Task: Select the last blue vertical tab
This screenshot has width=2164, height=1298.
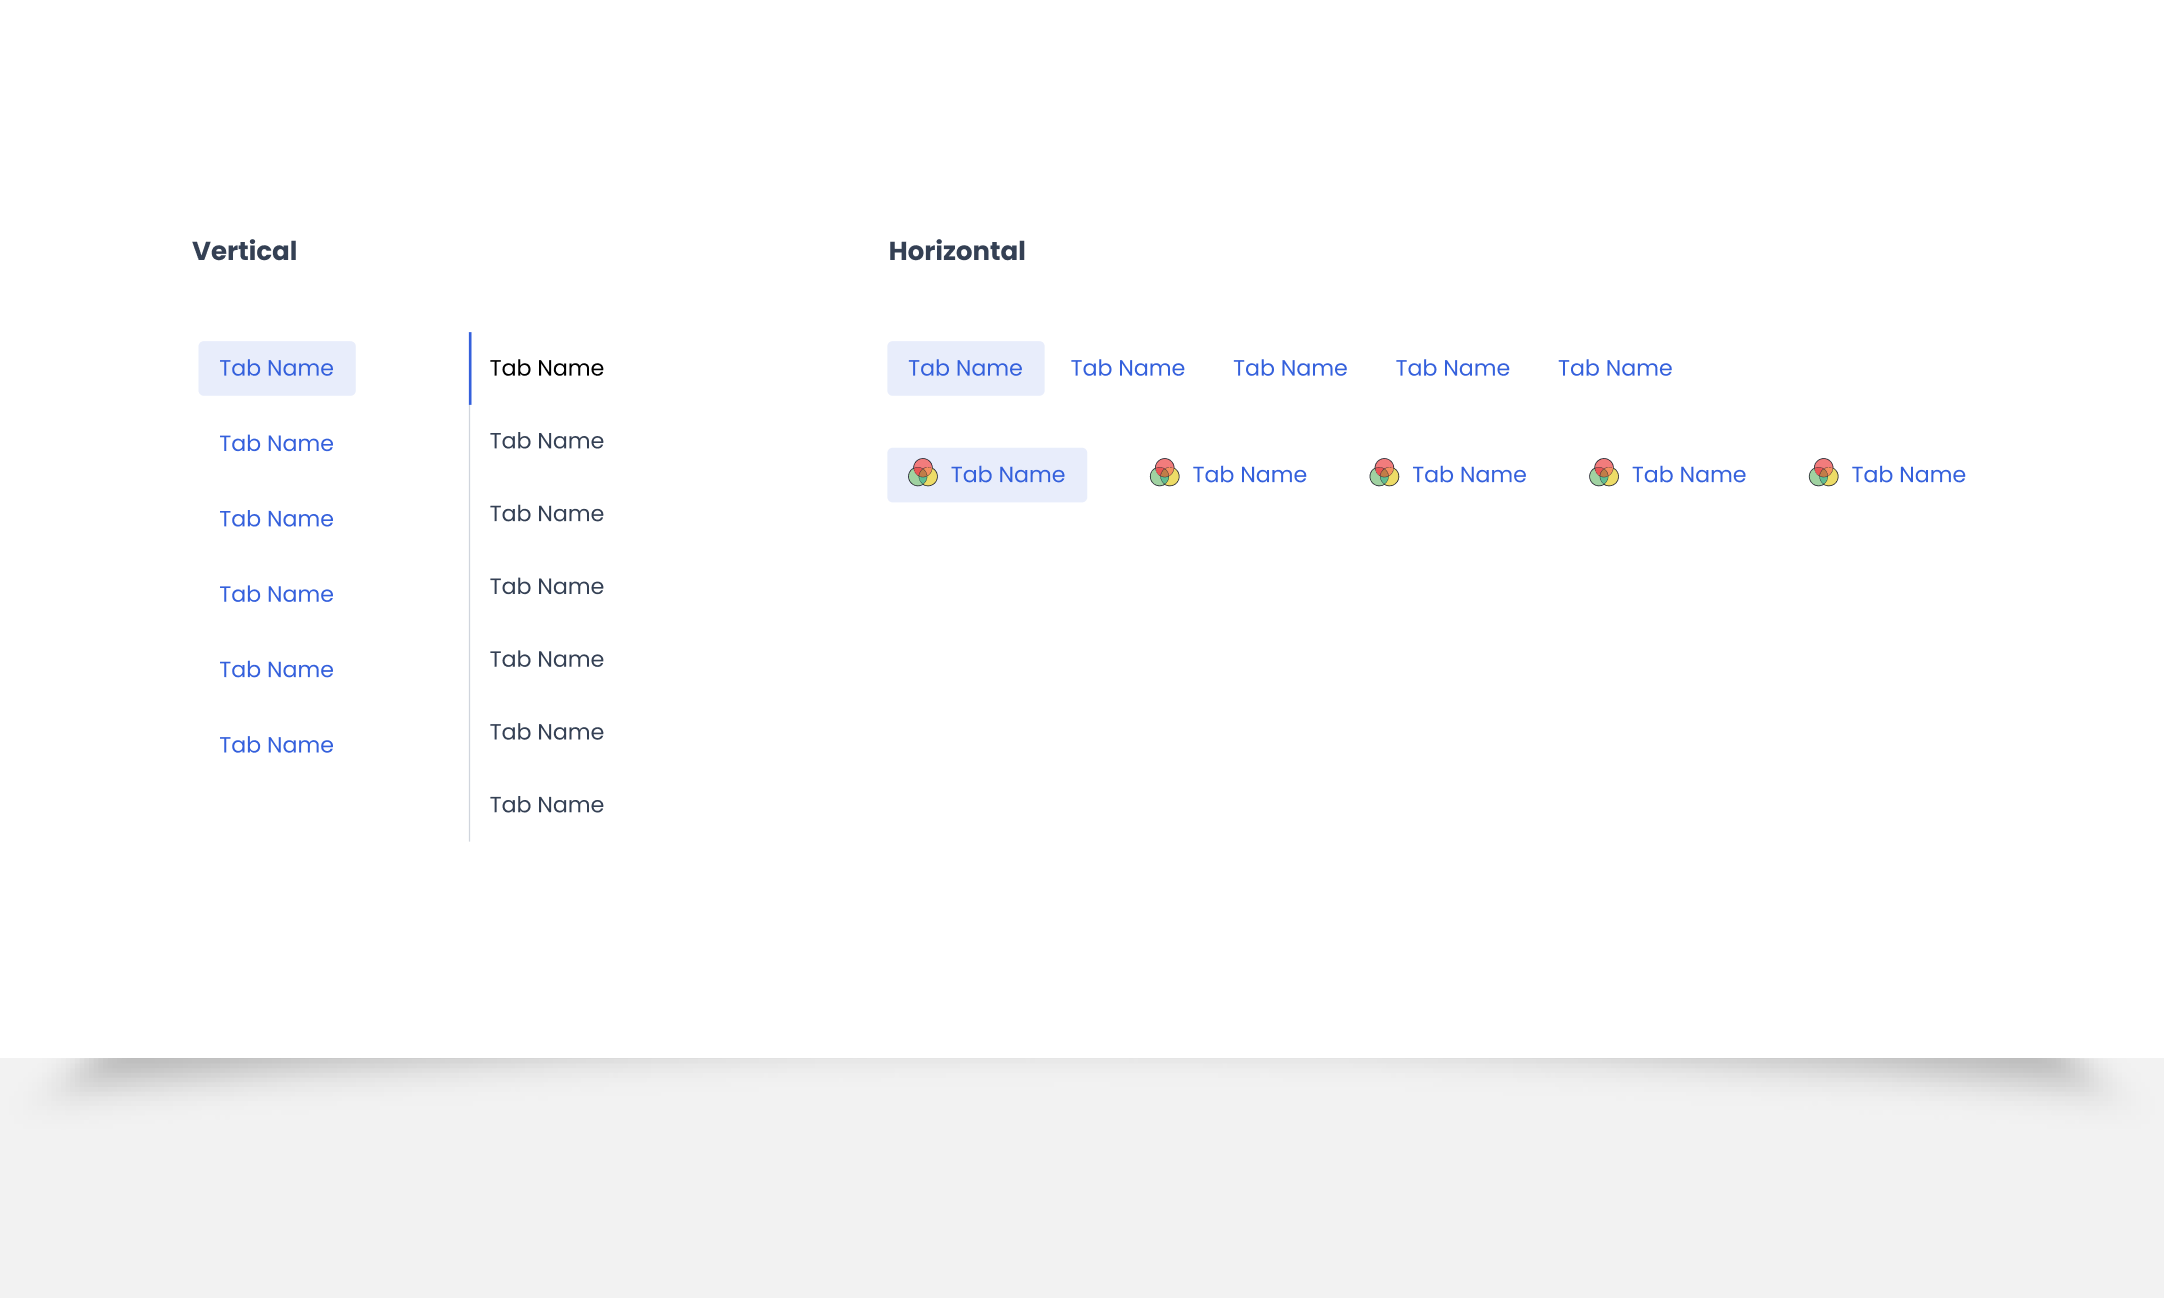Action: [x=276, y=745]
